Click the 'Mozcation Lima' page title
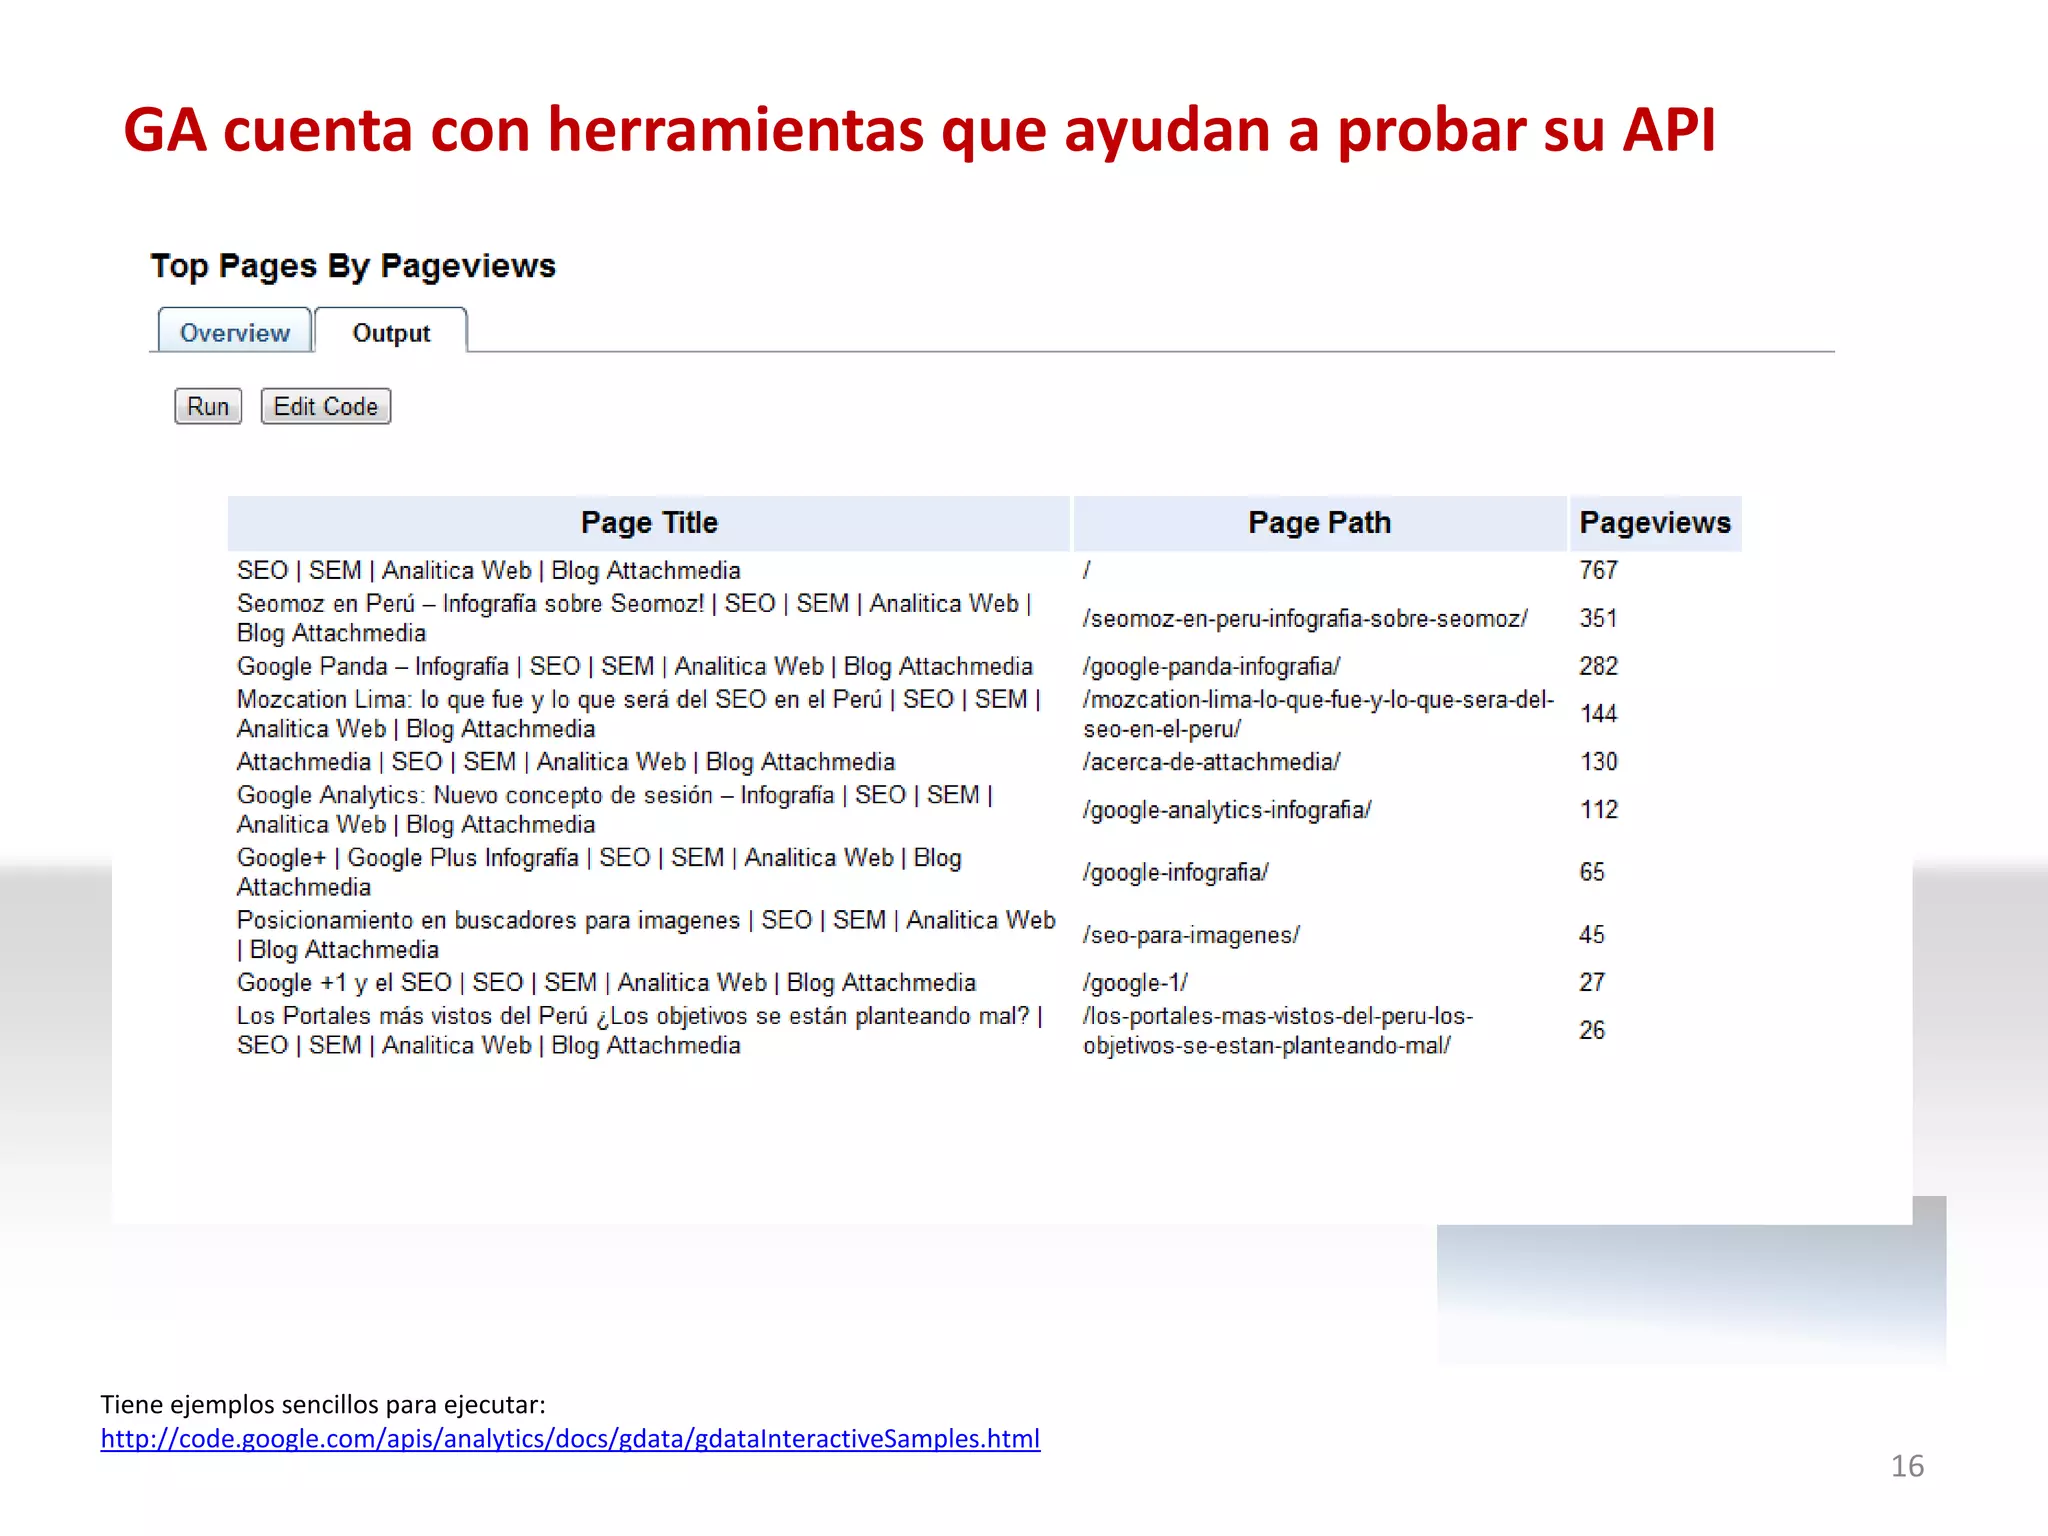Screen dimensions: 2048x1536 pyautogui.click(x=639, y=714)
